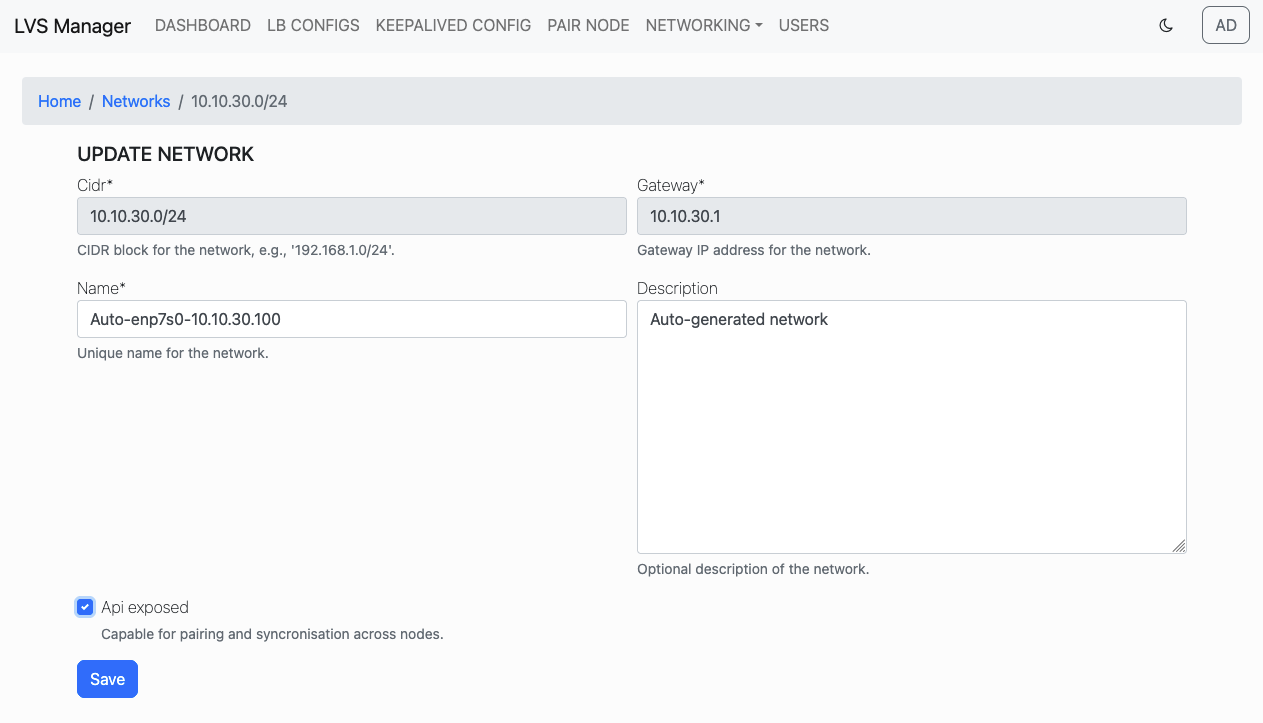Open Pair Node page
The width and height of the screenshot is (1263, 723).
click(588, 26)
